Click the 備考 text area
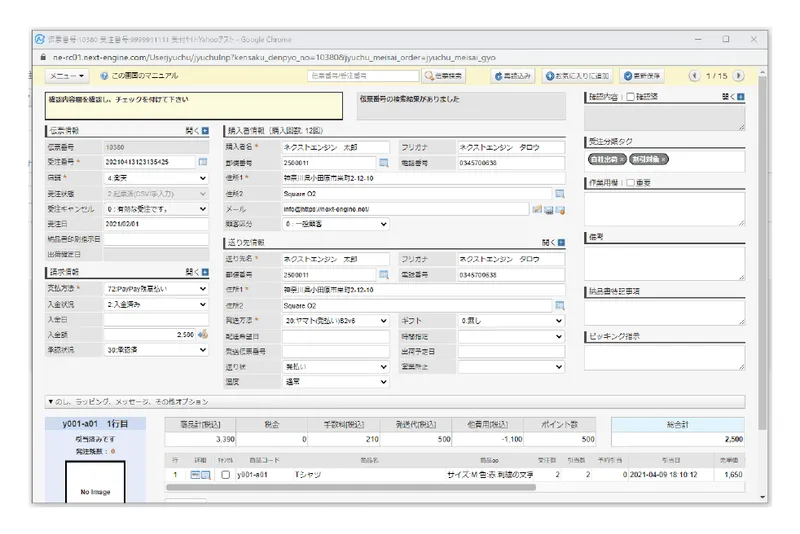This screenshot has height=534, width=800. [664, 263]
